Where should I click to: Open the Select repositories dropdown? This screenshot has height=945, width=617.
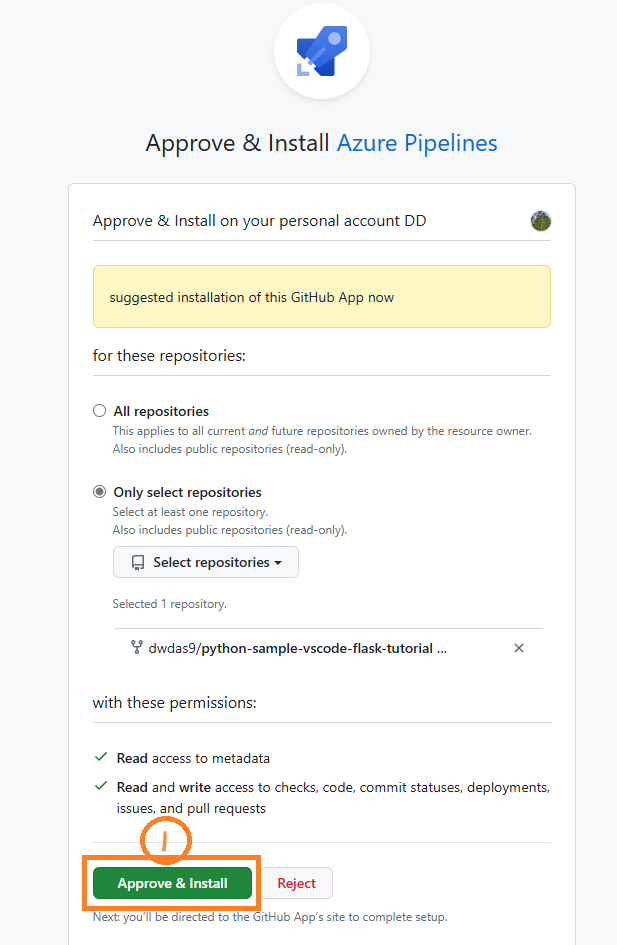click(205, 562)
